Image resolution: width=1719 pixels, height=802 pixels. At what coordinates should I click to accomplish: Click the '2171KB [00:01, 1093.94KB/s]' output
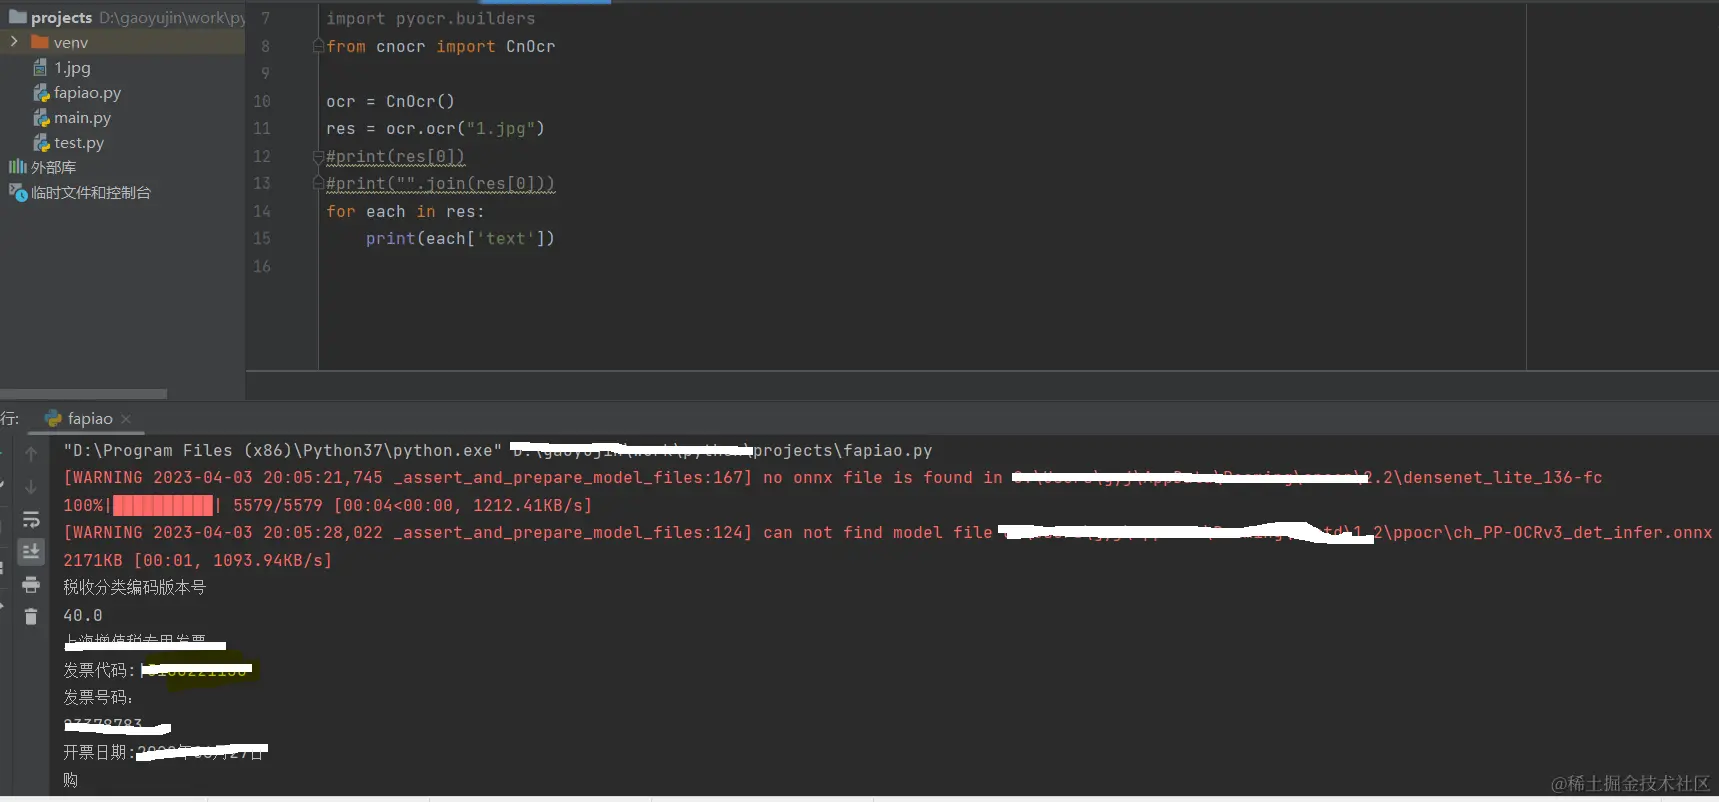198,561
